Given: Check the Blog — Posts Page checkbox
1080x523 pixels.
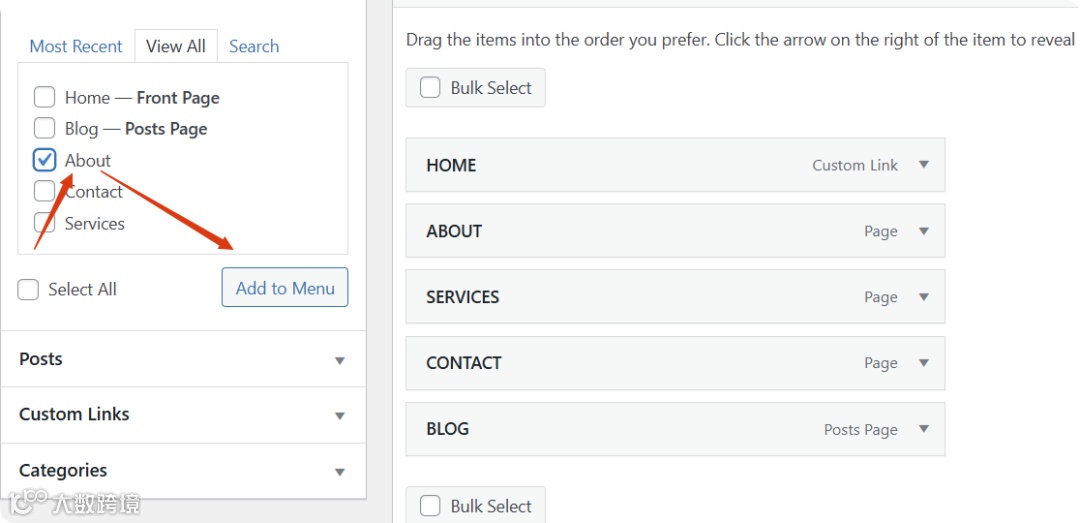Looking at the screenshot, I should (x=44, y=128).
